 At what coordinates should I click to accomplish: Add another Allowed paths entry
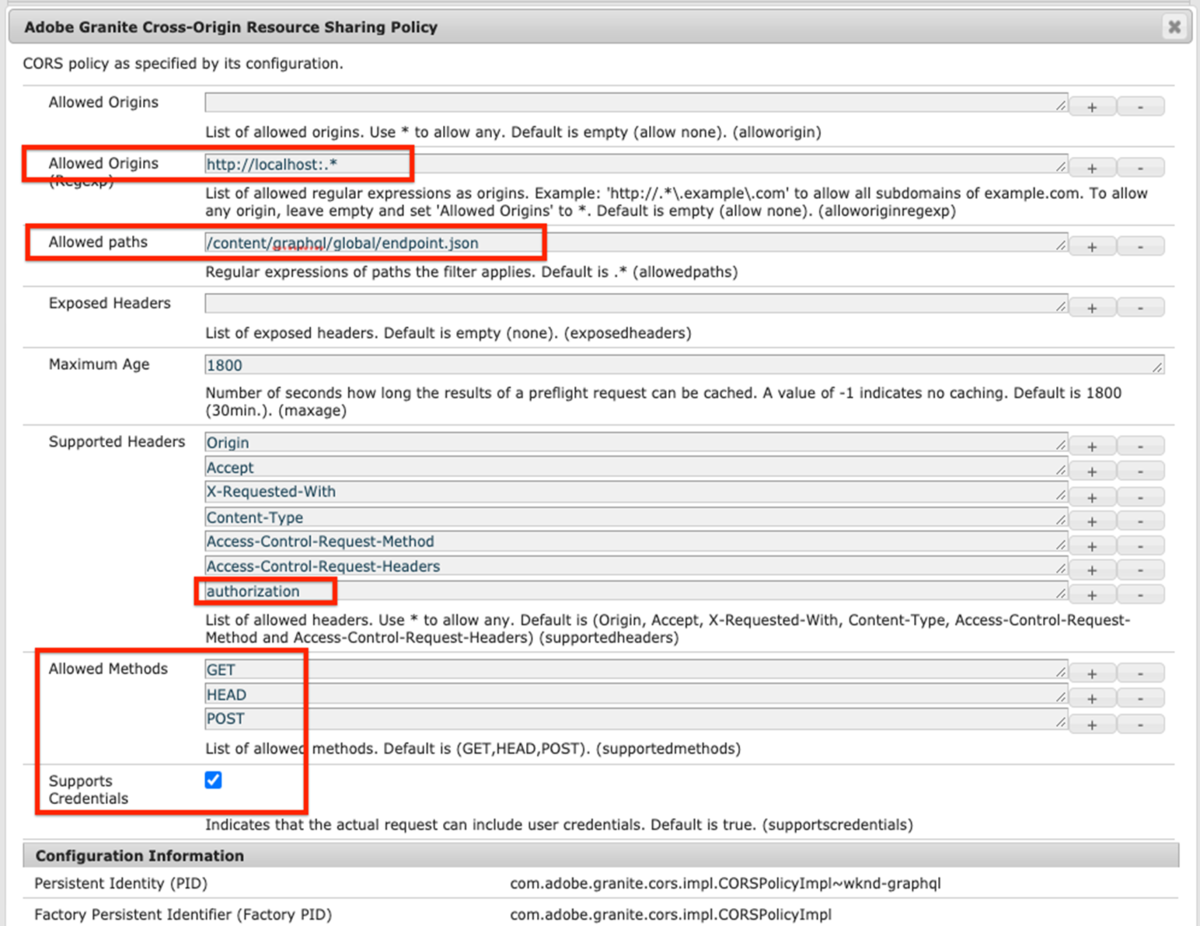[x=1092, y=246]
